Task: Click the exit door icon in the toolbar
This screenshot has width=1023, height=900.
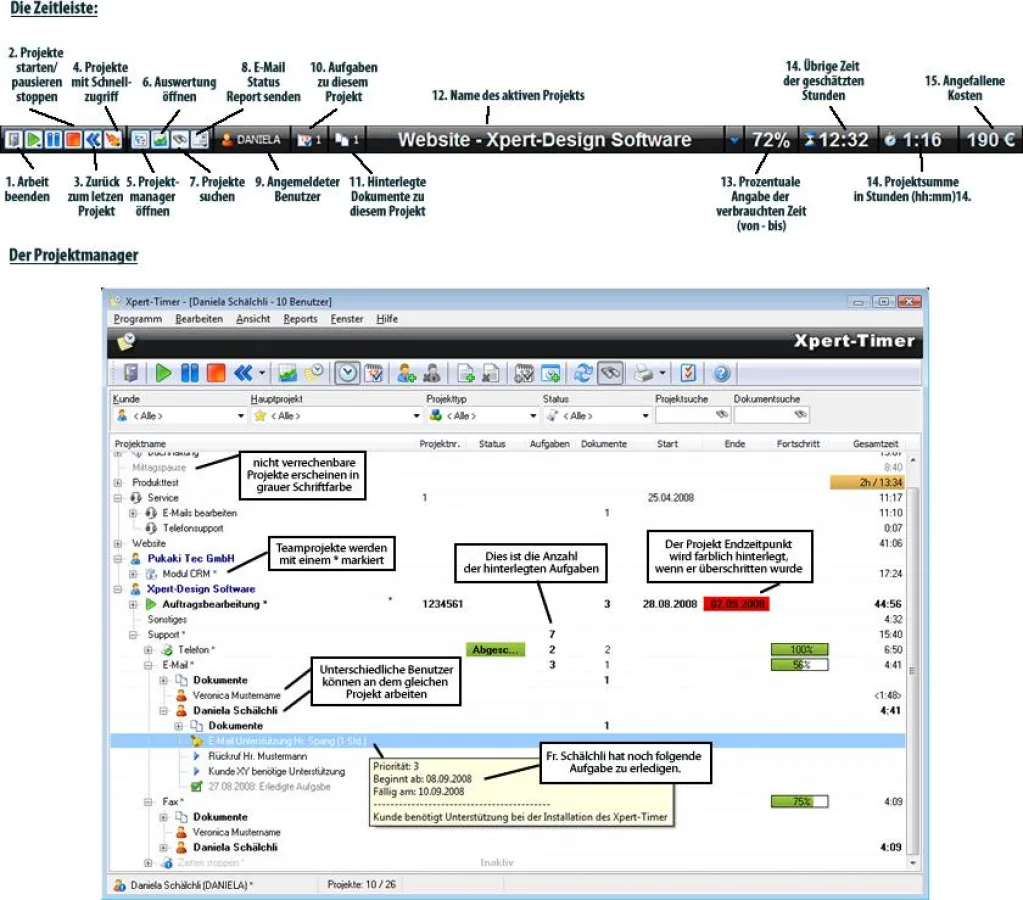Action: coord(130,373)
